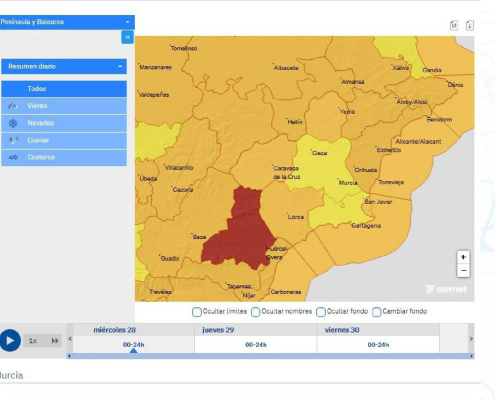Click the Albacete label on the map

coord(286,68)
